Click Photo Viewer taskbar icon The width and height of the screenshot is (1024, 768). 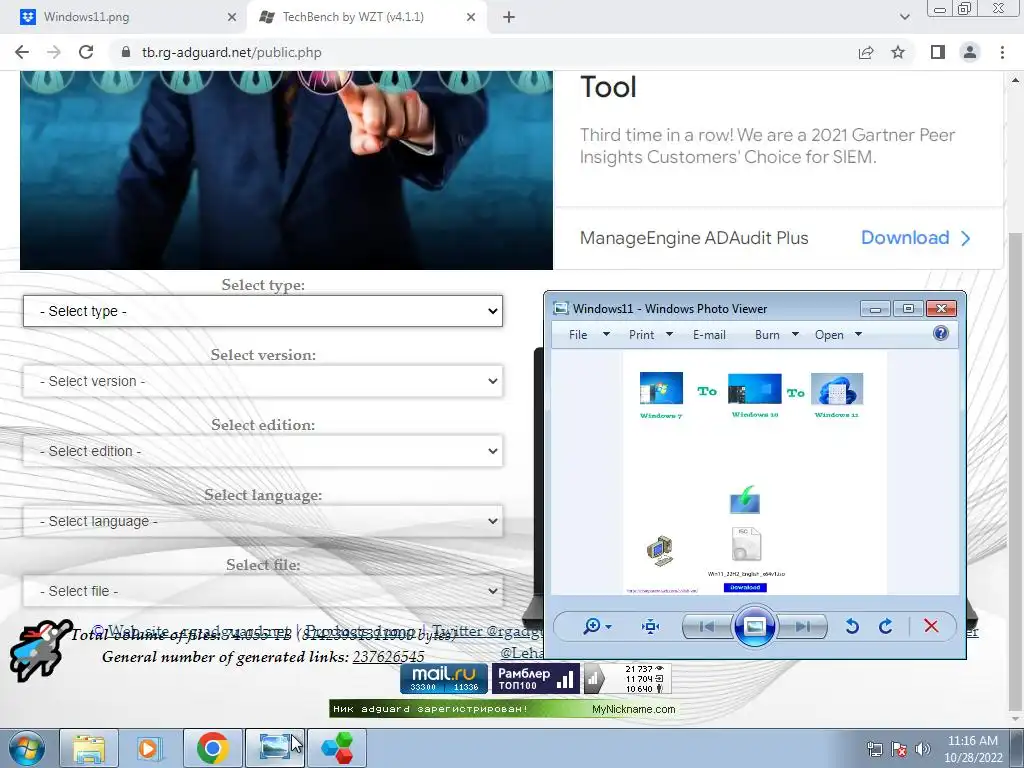point(275,748)
